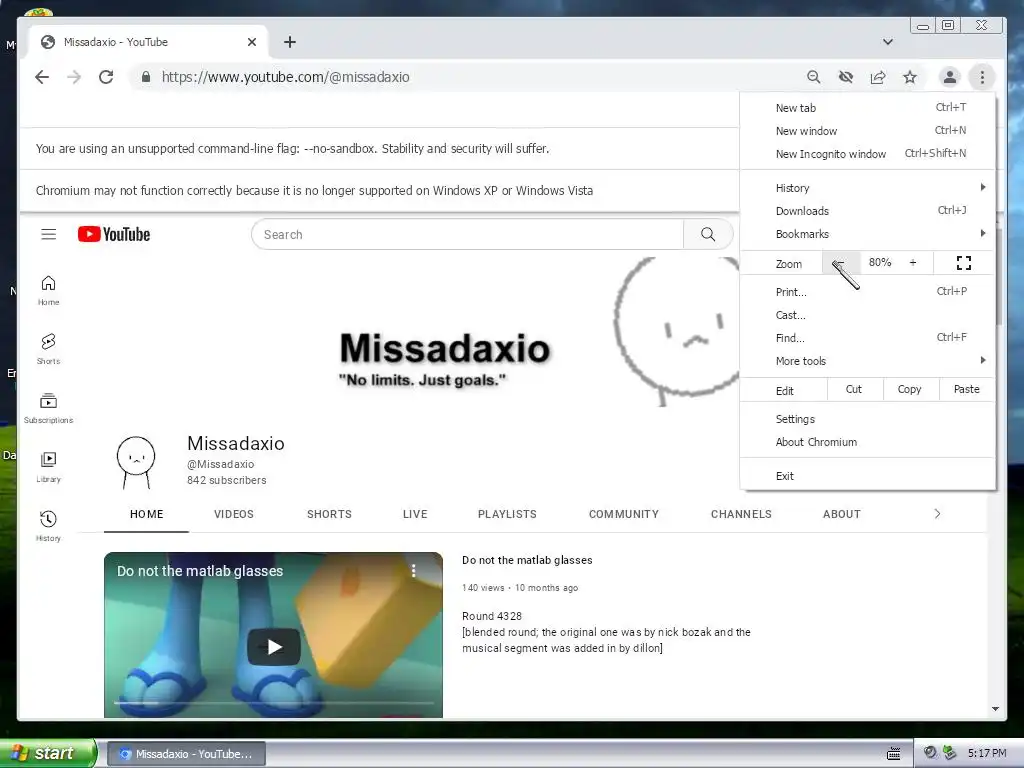Open Subscriptions in the YouTube sidebar
1024x768 pixels.
pos(48,408)
